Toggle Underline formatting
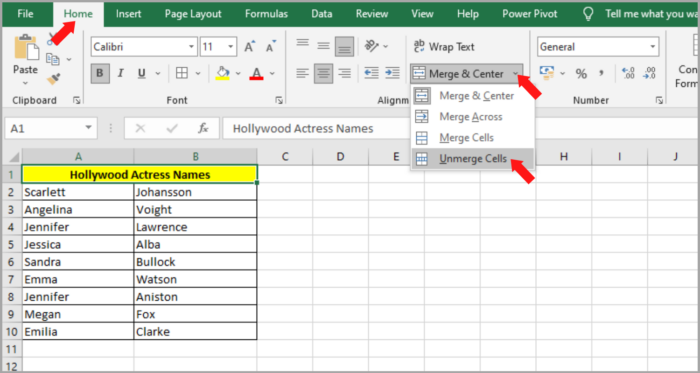Viewport: 700px width, 373px height. (142, 73)
